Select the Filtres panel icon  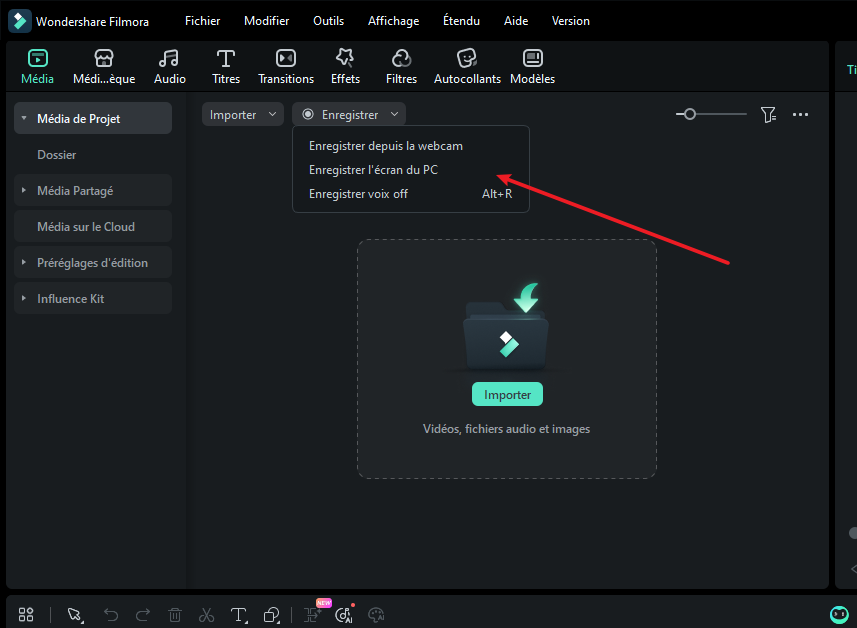pyautogui.click(x=401, y=59)
